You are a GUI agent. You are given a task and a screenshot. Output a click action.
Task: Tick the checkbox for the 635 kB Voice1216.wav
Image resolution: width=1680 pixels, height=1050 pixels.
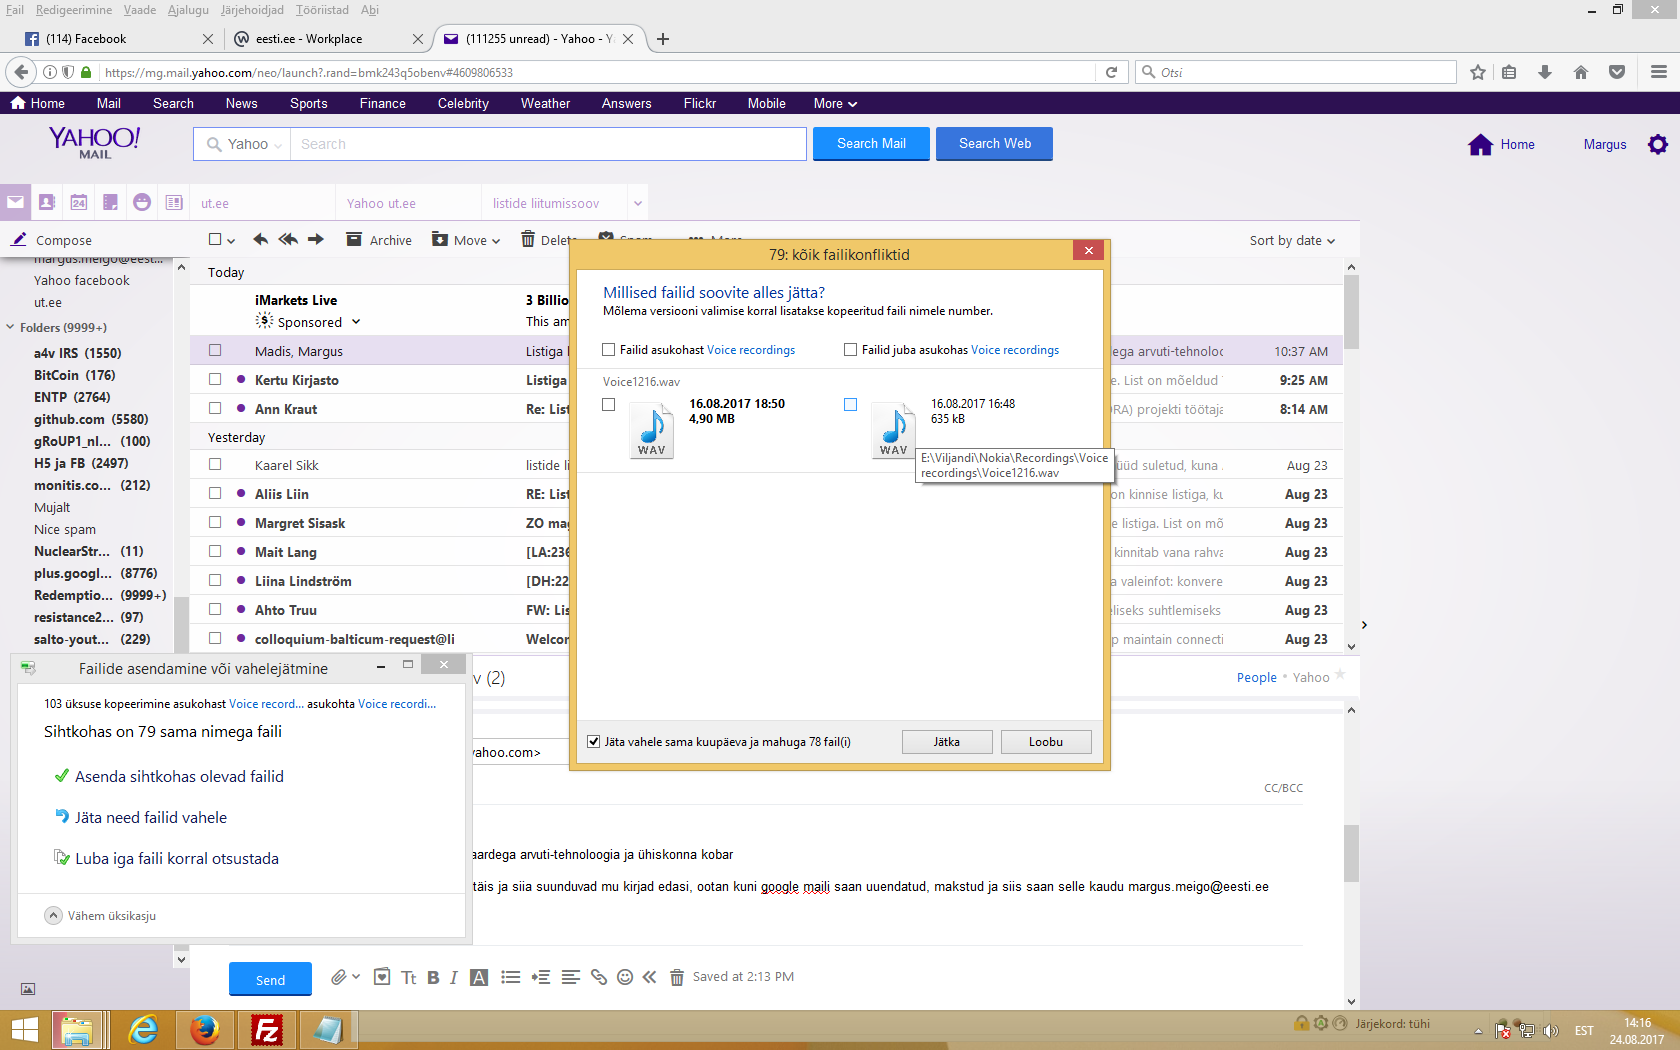[x=851, y=405]
